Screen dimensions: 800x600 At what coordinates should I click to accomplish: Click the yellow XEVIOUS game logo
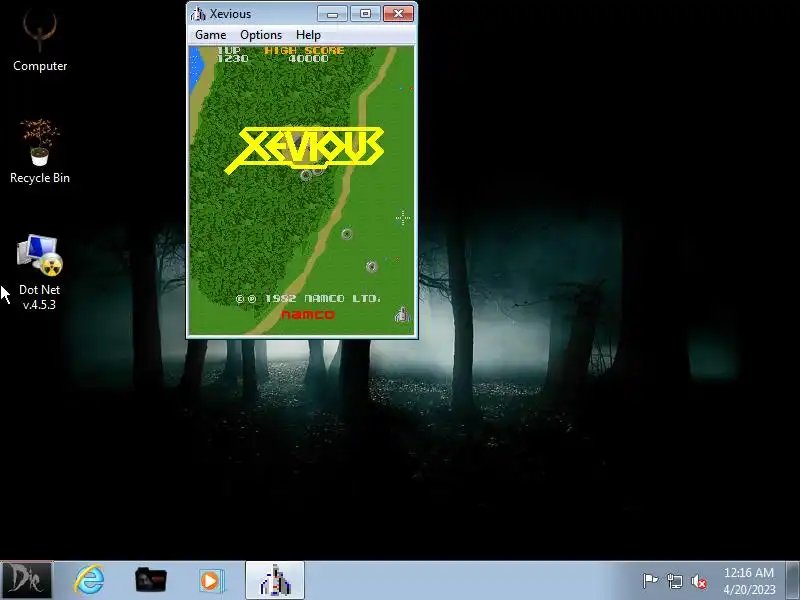click(x=305, y=149)
